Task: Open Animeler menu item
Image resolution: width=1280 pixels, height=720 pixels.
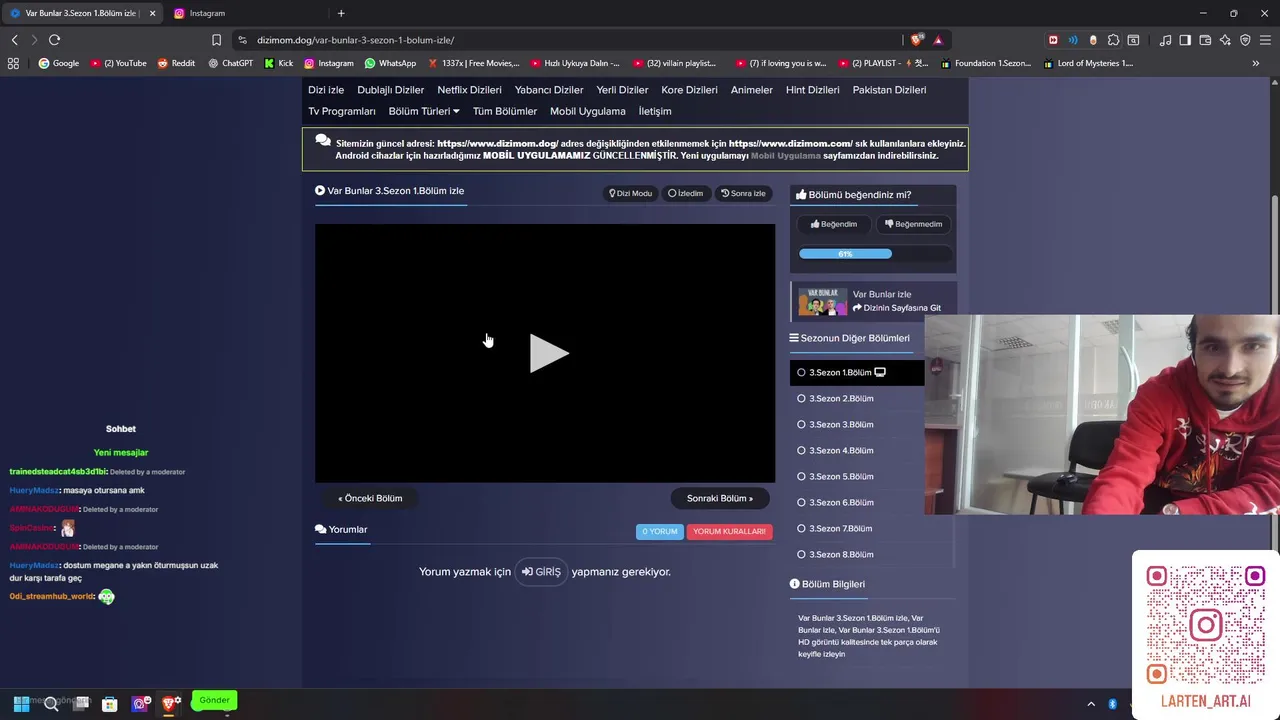Action: pos(752,90)
